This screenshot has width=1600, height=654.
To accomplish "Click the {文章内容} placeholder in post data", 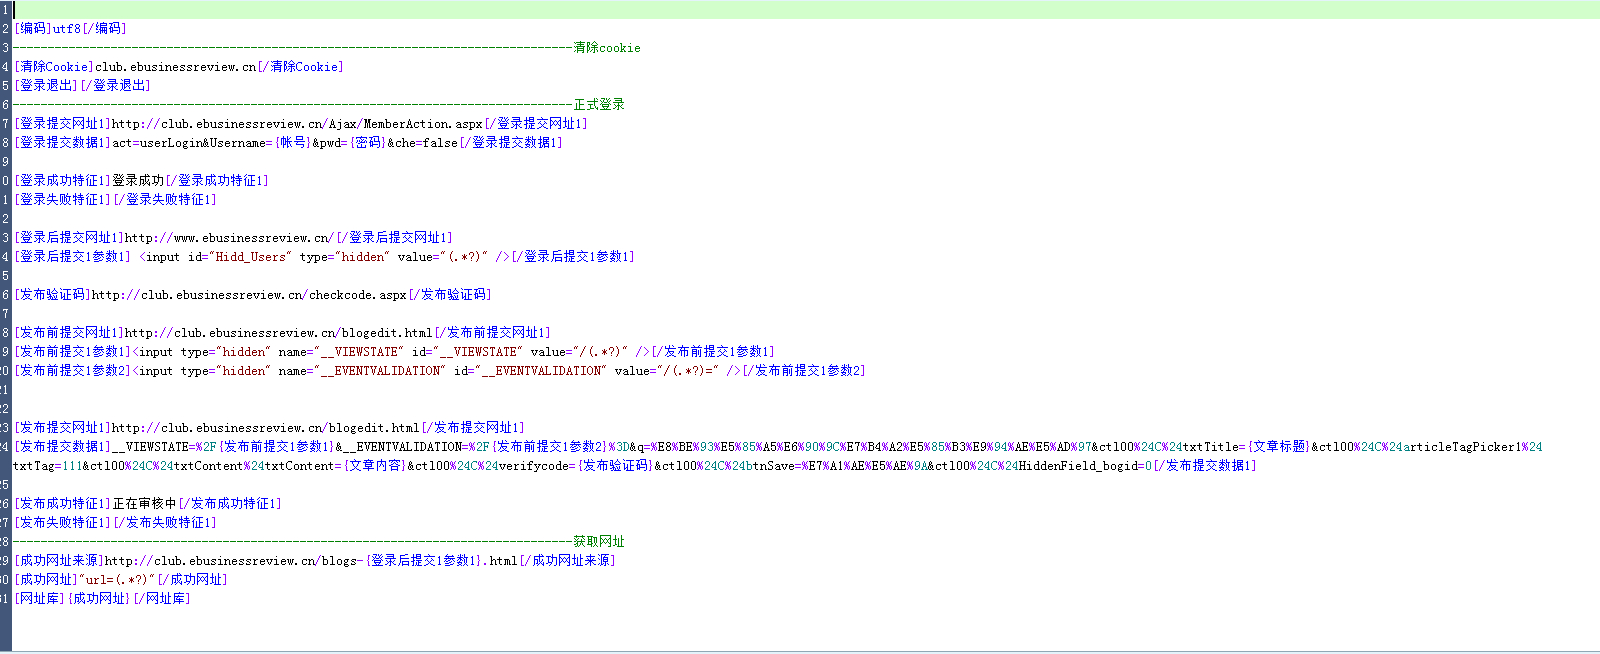I will pyautogui.click(x=375, y=466).
